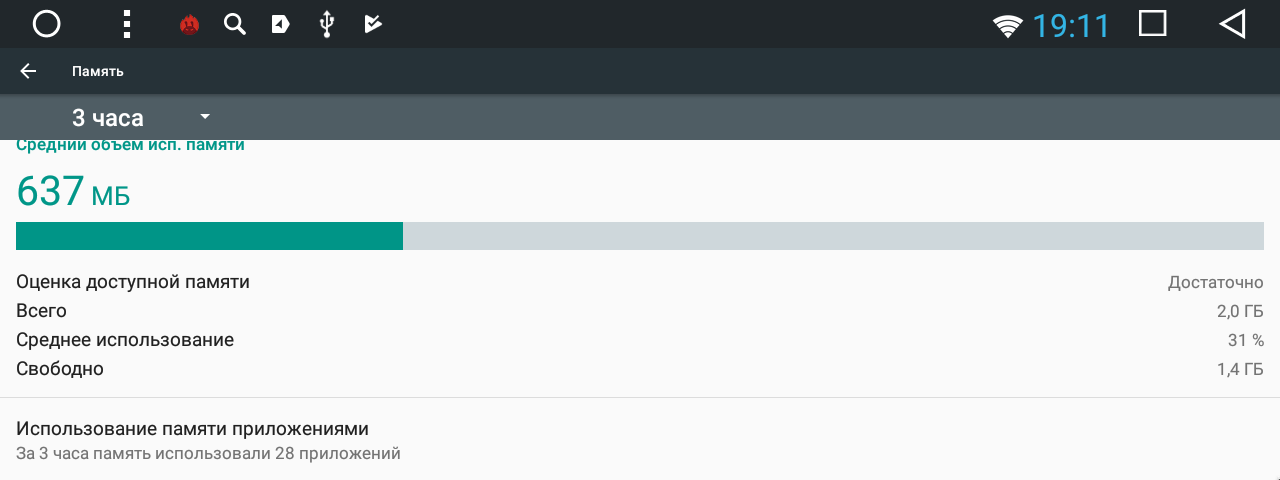Screen dimensions: 1280x480
Task: Tap the 'Свободно' 1,4 ГБ row
Action: pyautogui.click(x=640, y=369)
